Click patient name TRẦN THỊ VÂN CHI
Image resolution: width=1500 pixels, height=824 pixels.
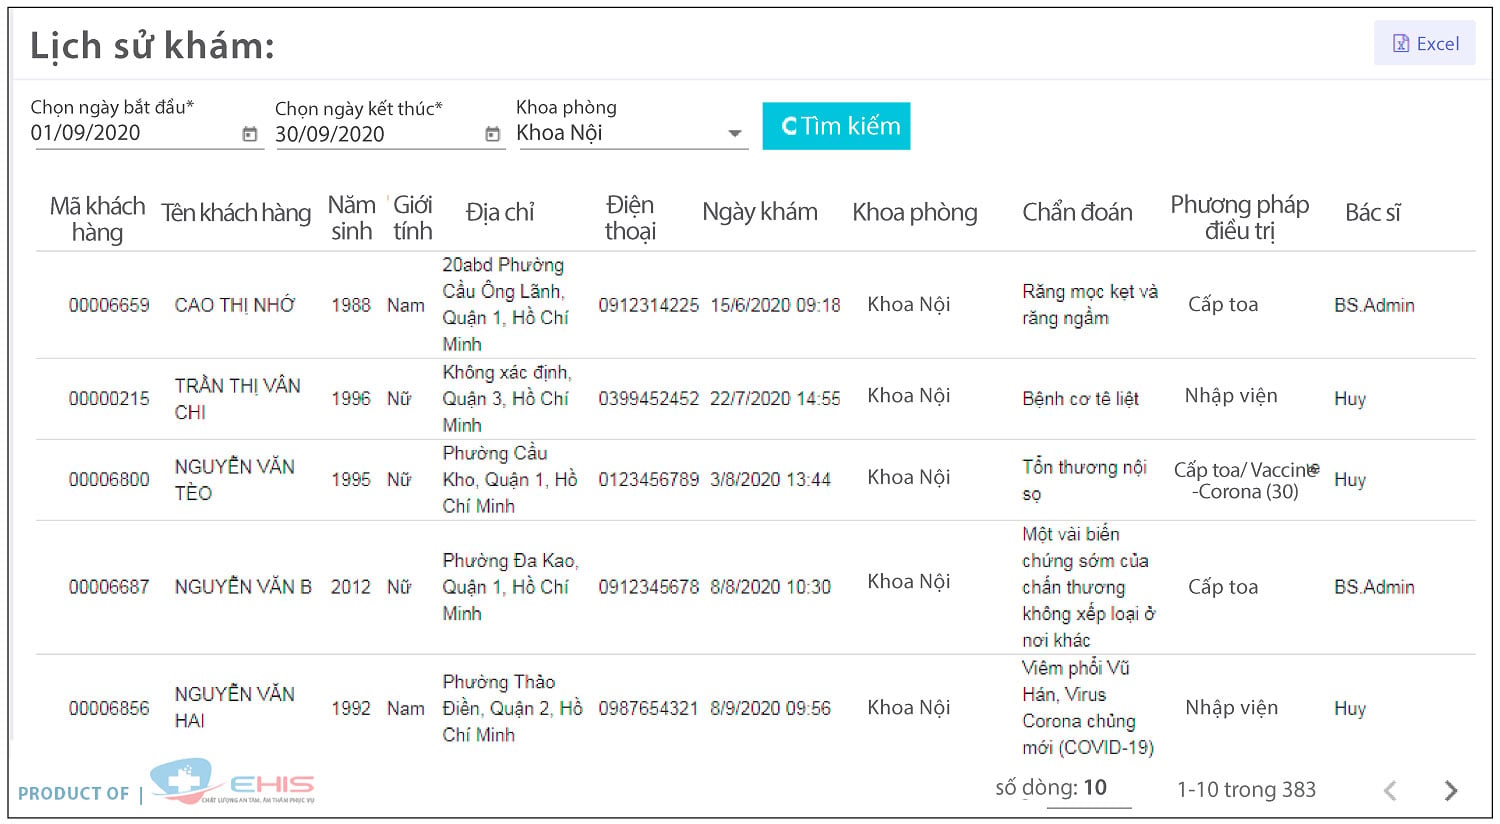coord(237,399)
